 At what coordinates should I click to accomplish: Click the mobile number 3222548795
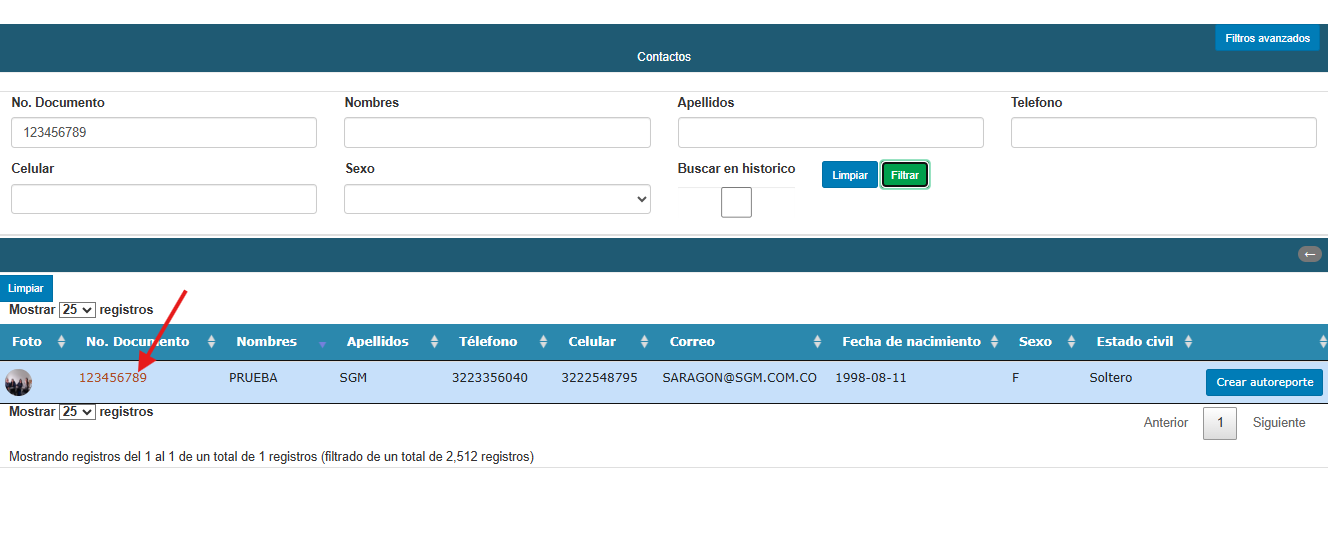(x=599, y=378)
